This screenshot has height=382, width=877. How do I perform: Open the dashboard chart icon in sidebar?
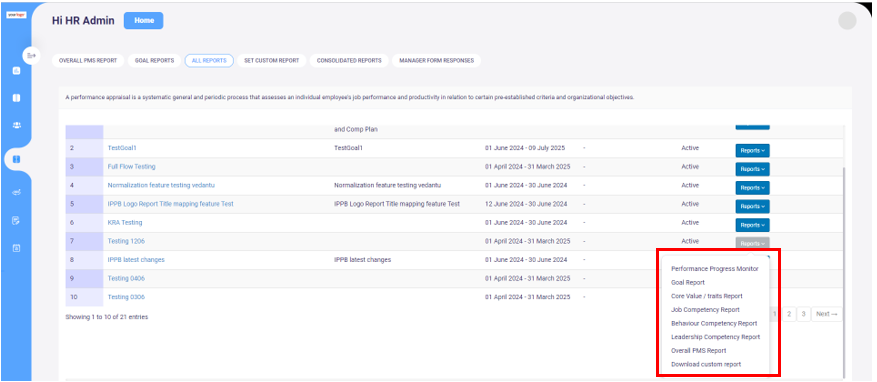click(16, 70)
